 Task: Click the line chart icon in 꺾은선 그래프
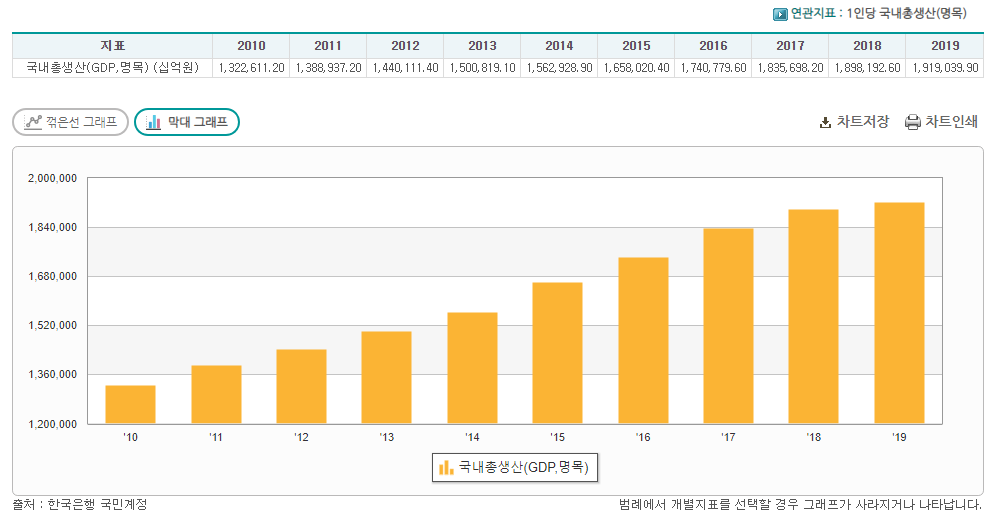34,122
